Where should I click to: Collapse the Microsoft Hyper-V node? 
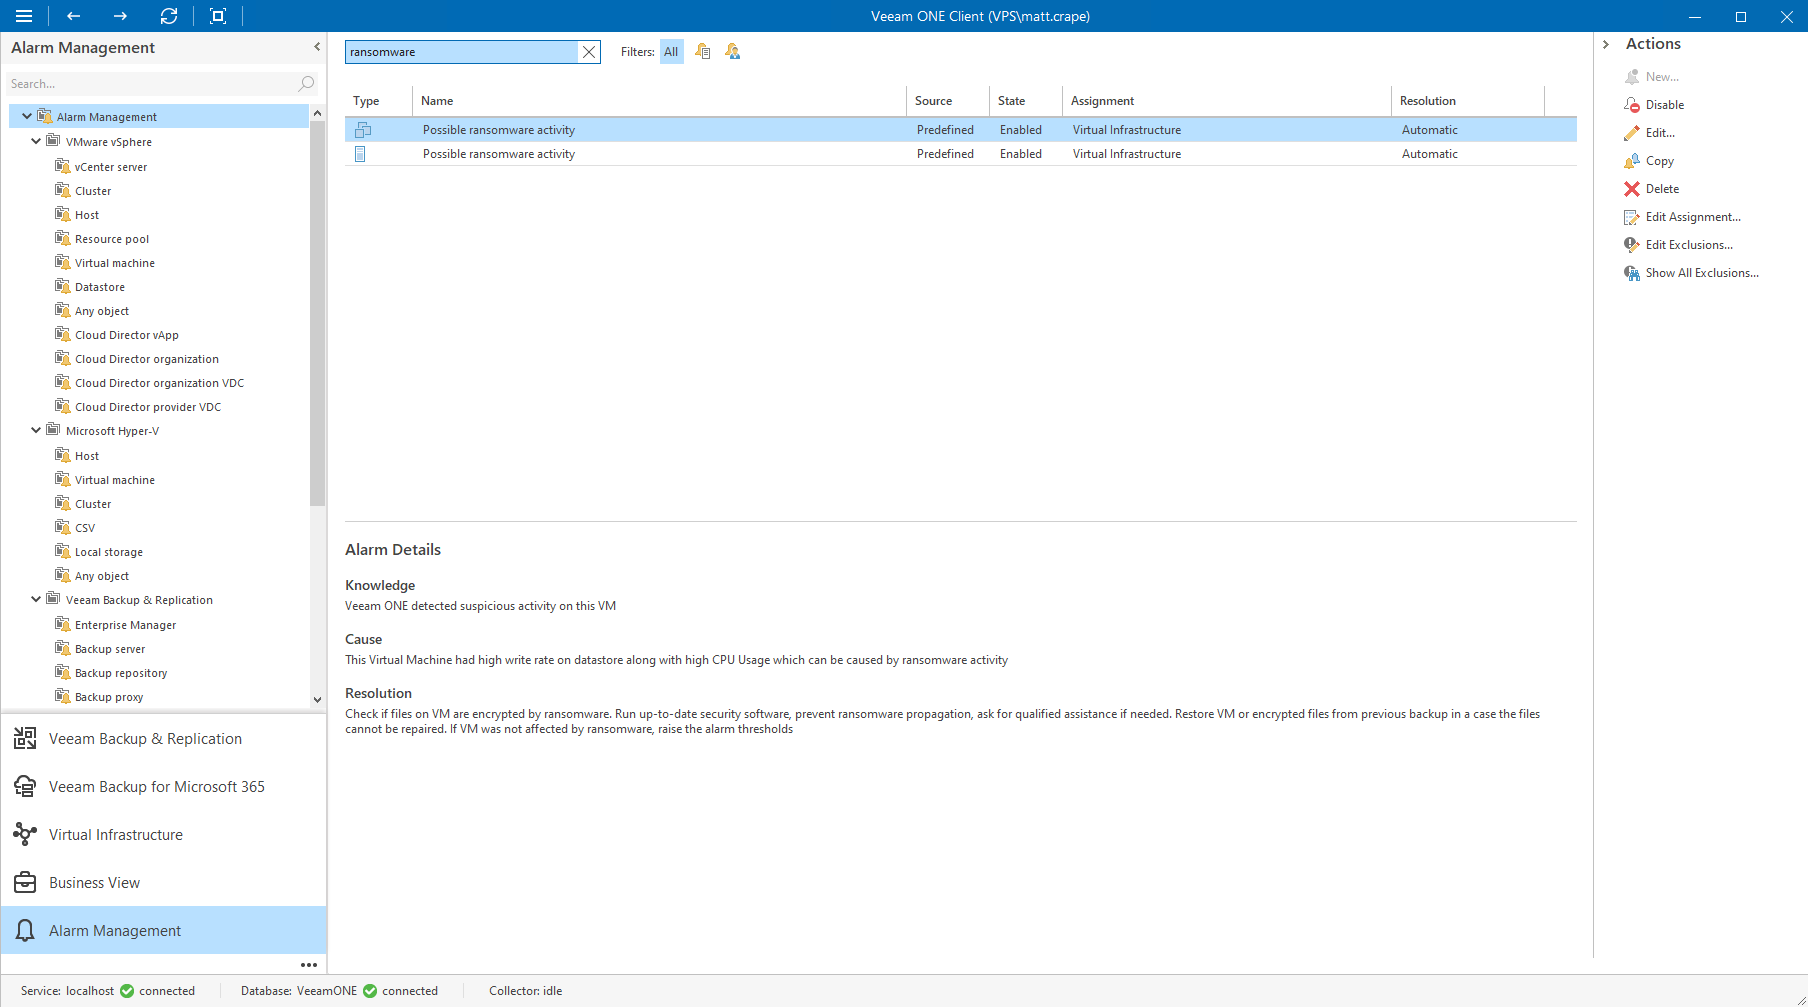(36, 430)
